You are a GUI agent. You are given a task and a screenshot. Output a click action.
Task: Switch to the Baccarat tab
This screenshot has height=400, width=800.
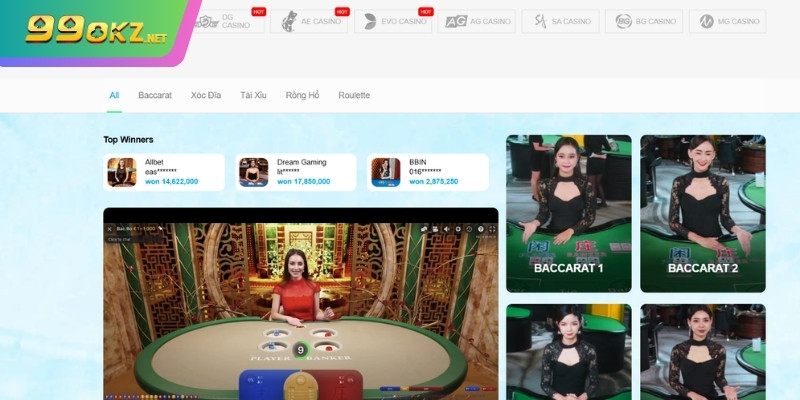[x=155, y=95]
